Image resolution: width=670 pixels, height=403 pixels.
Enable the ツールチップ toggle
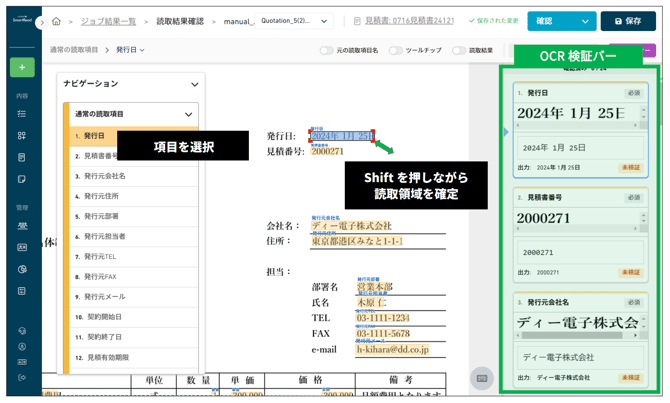click(395, 50)
